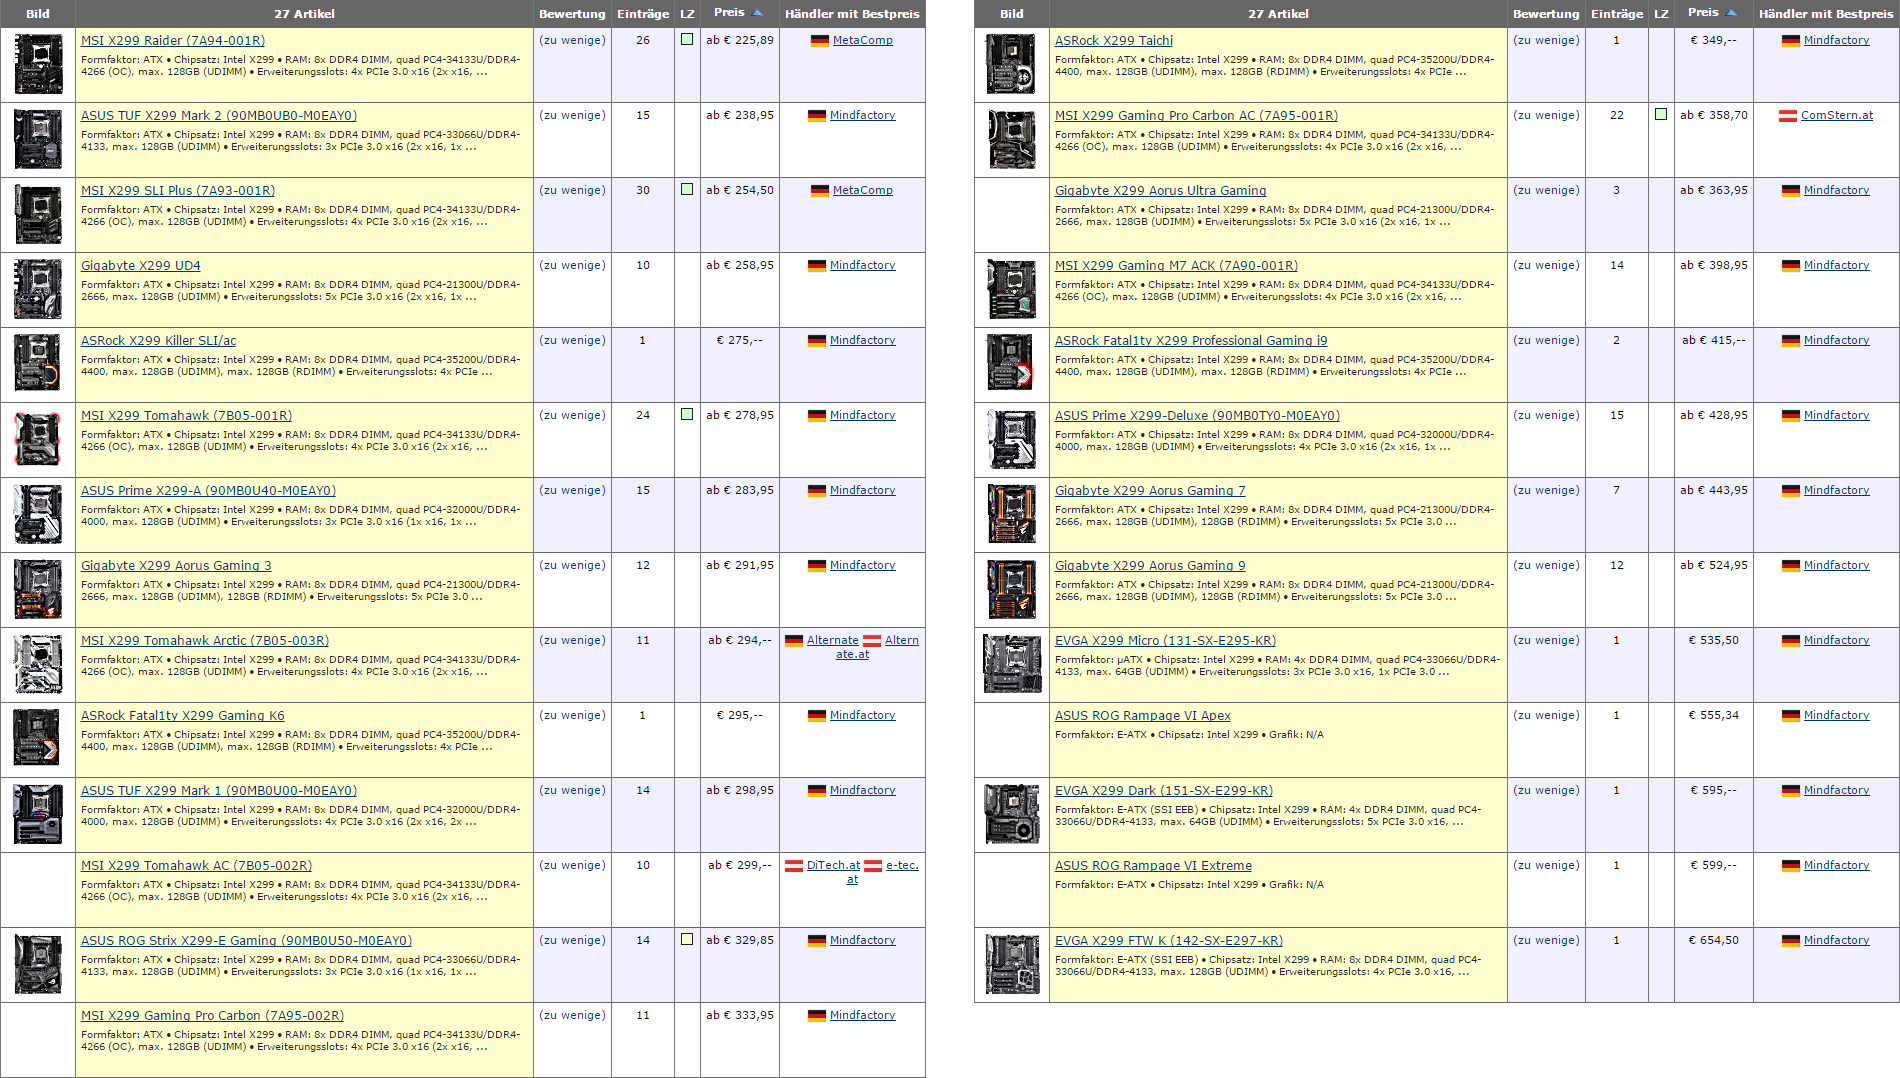This screenshot has height=1078, width=1900.
Task: Toggle LZ checkbox for MSI X299 Gaming Pro Carbon AC
Action: [1661, 114]
